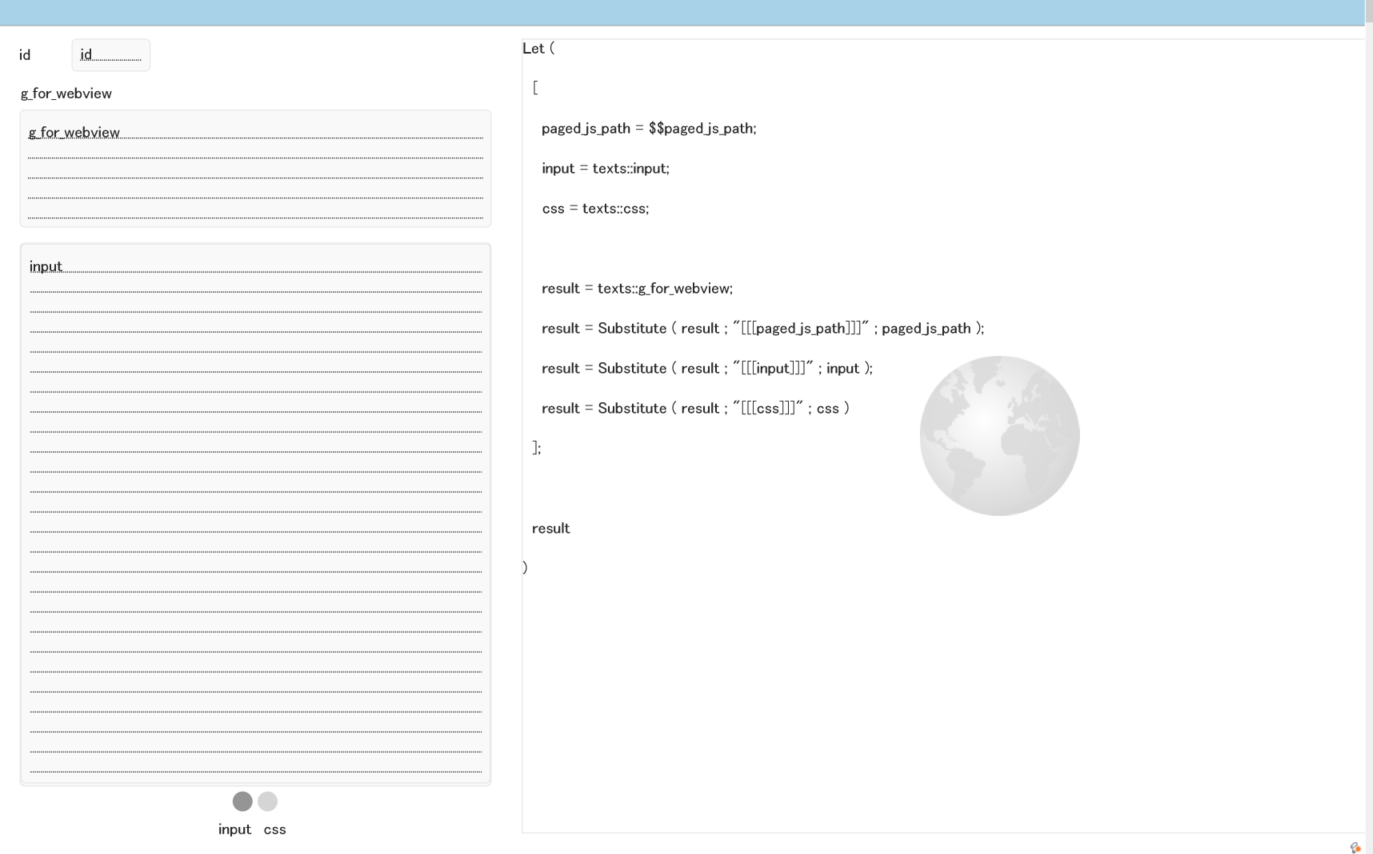The height and width of the screenshot is (854, 1373).
Task: Click the globe placeholder icon in the web viewer
Action: 998,435
